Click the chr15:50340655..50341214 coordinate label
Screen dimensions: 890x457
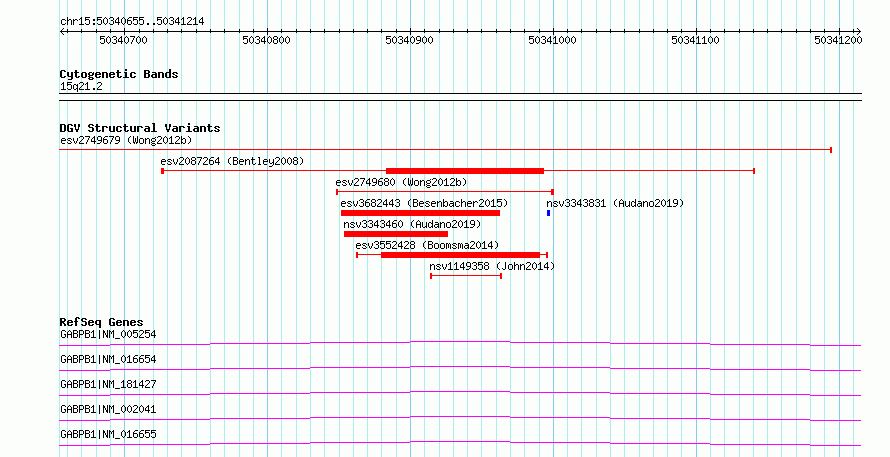tap(132, 22)
